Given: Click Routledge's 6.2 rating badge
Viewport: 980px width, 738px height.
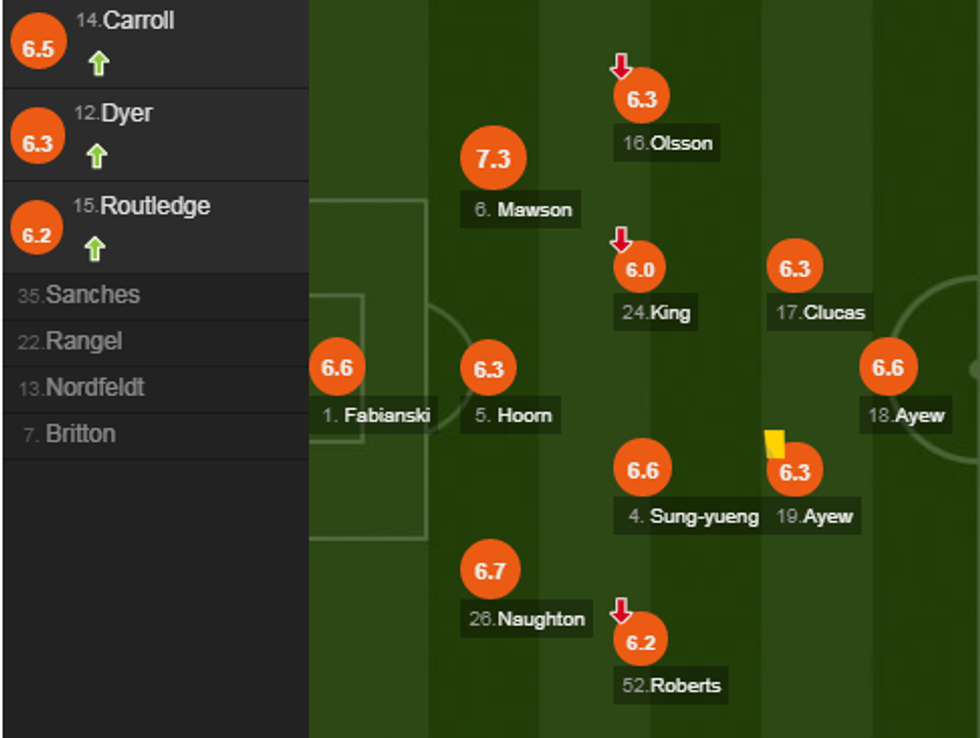Looking at the screenshot, I should click(x=37, y=234).
